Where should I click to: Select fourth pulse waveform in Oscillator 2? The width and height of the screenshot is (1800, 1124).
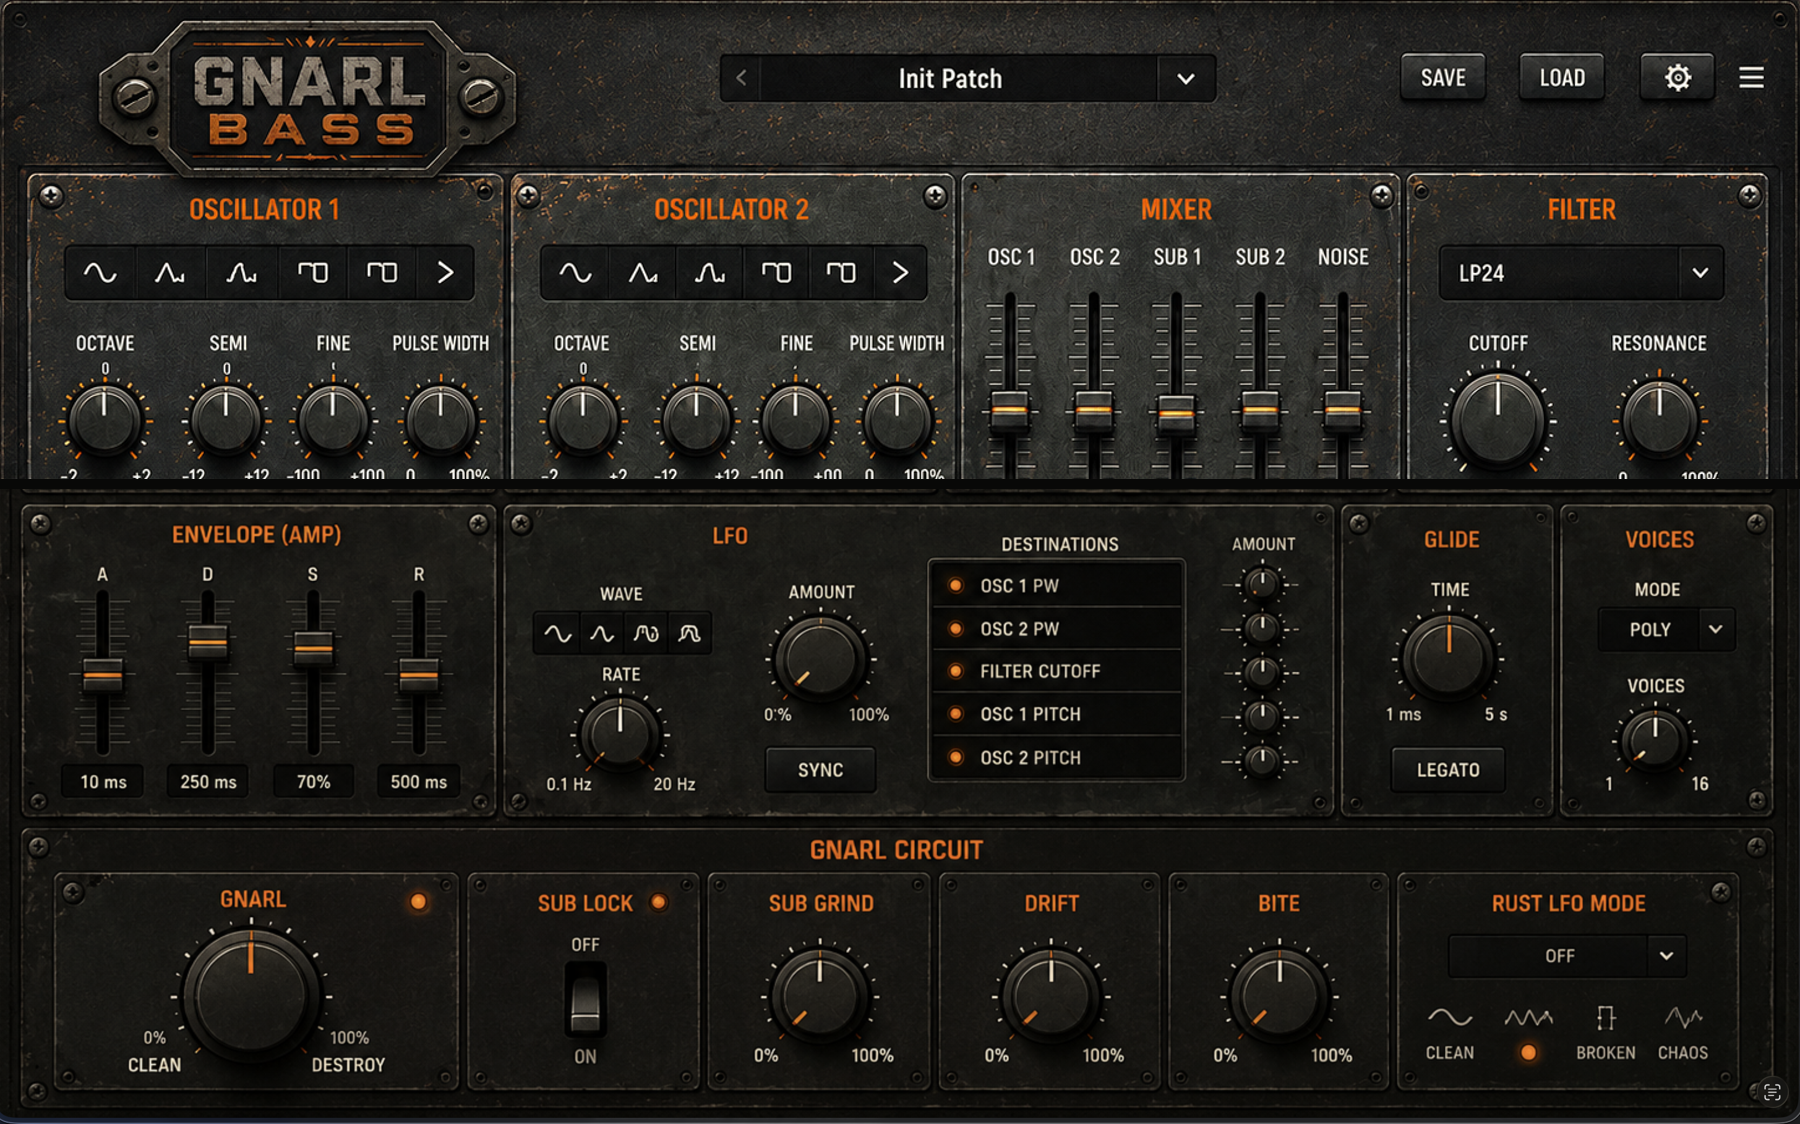point(776,272)
